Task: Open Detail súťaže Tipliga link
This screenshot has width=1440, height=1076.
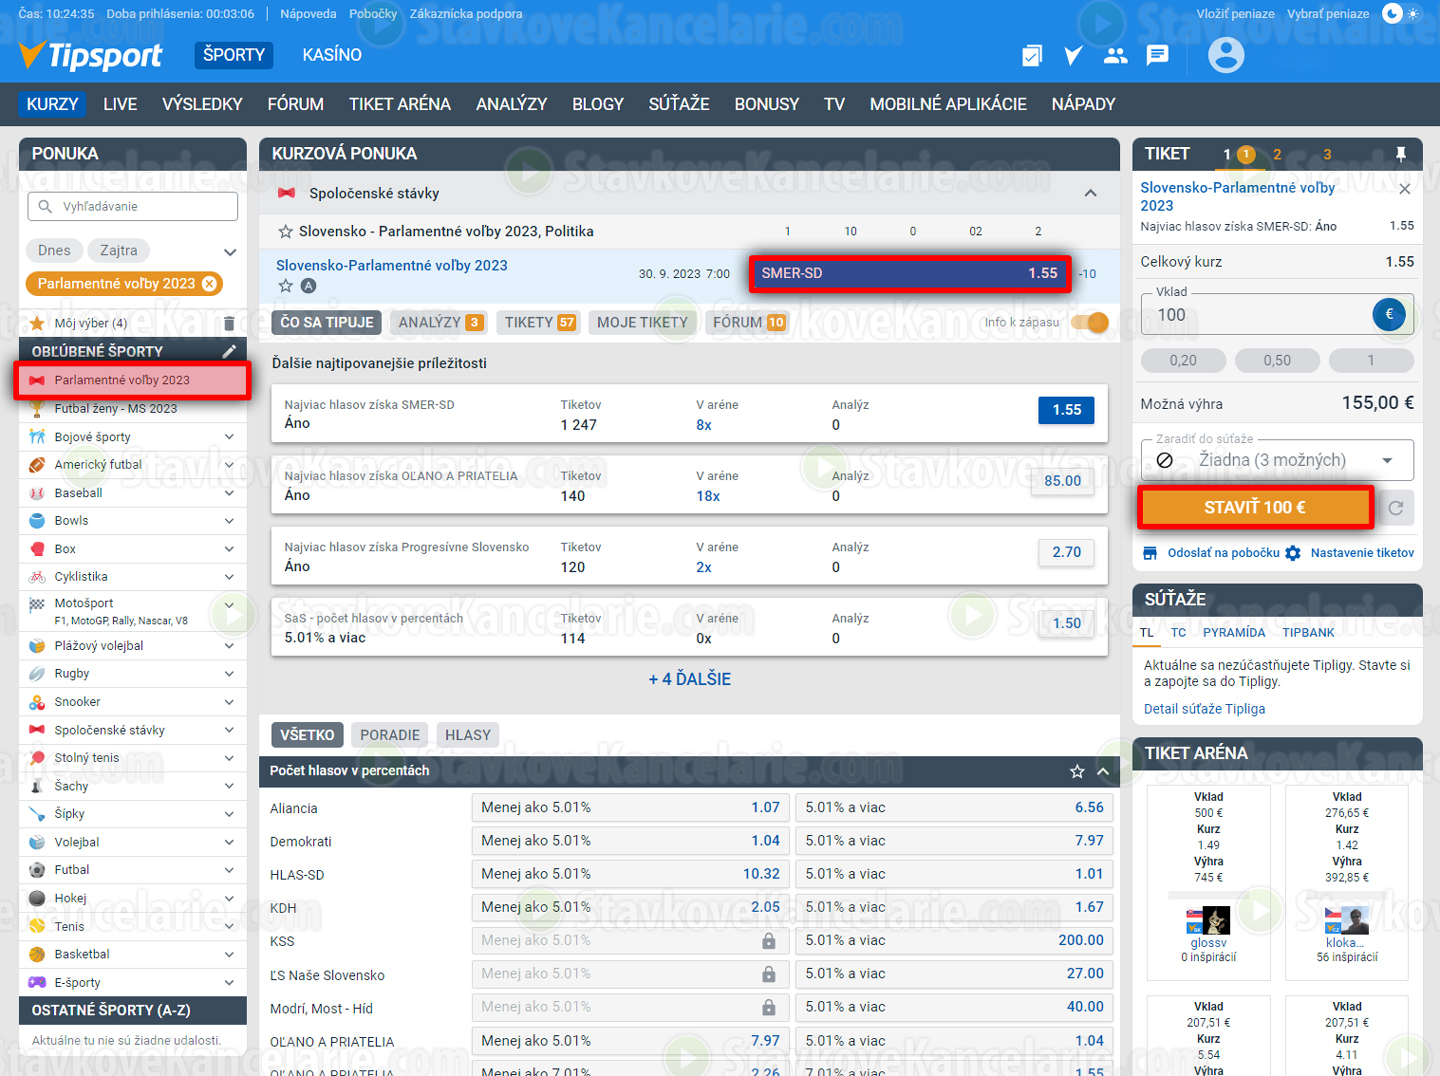Action: 1204,708
